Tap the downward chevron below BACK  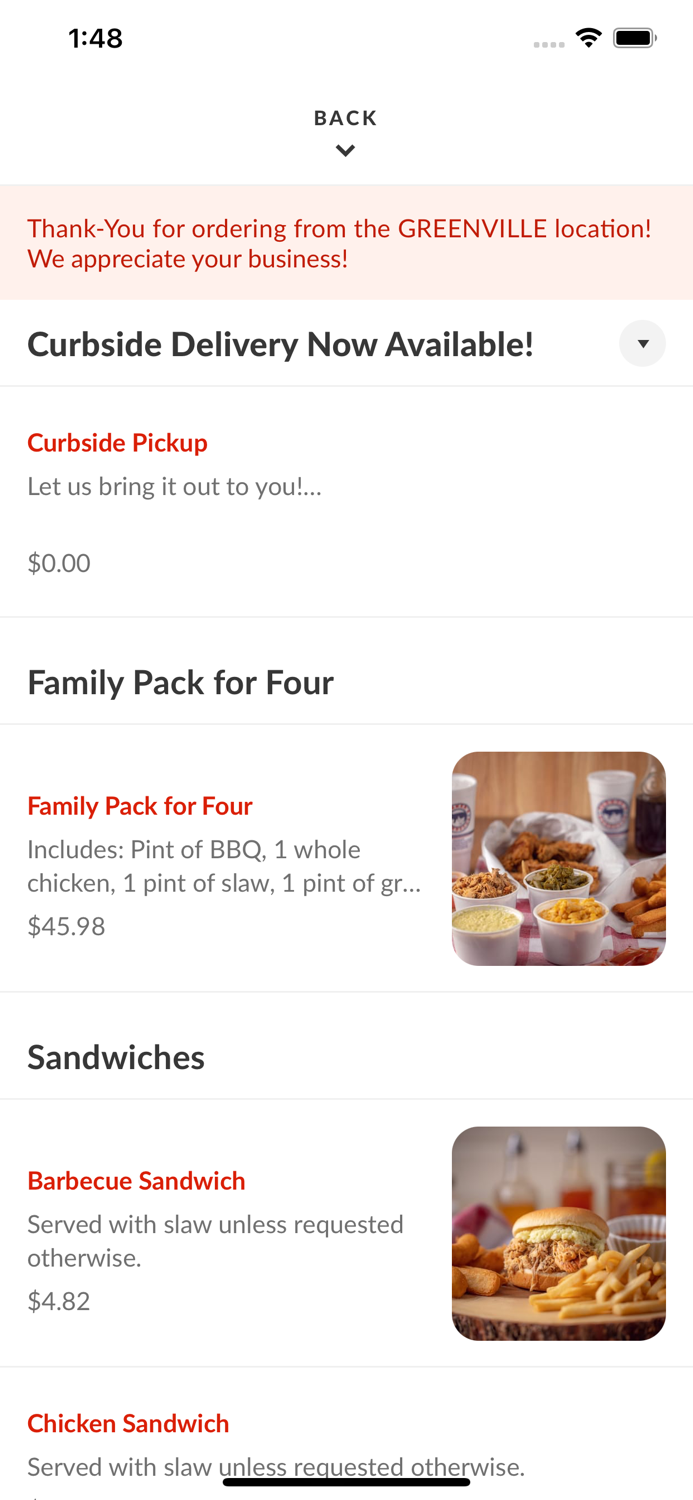[346, 150]
